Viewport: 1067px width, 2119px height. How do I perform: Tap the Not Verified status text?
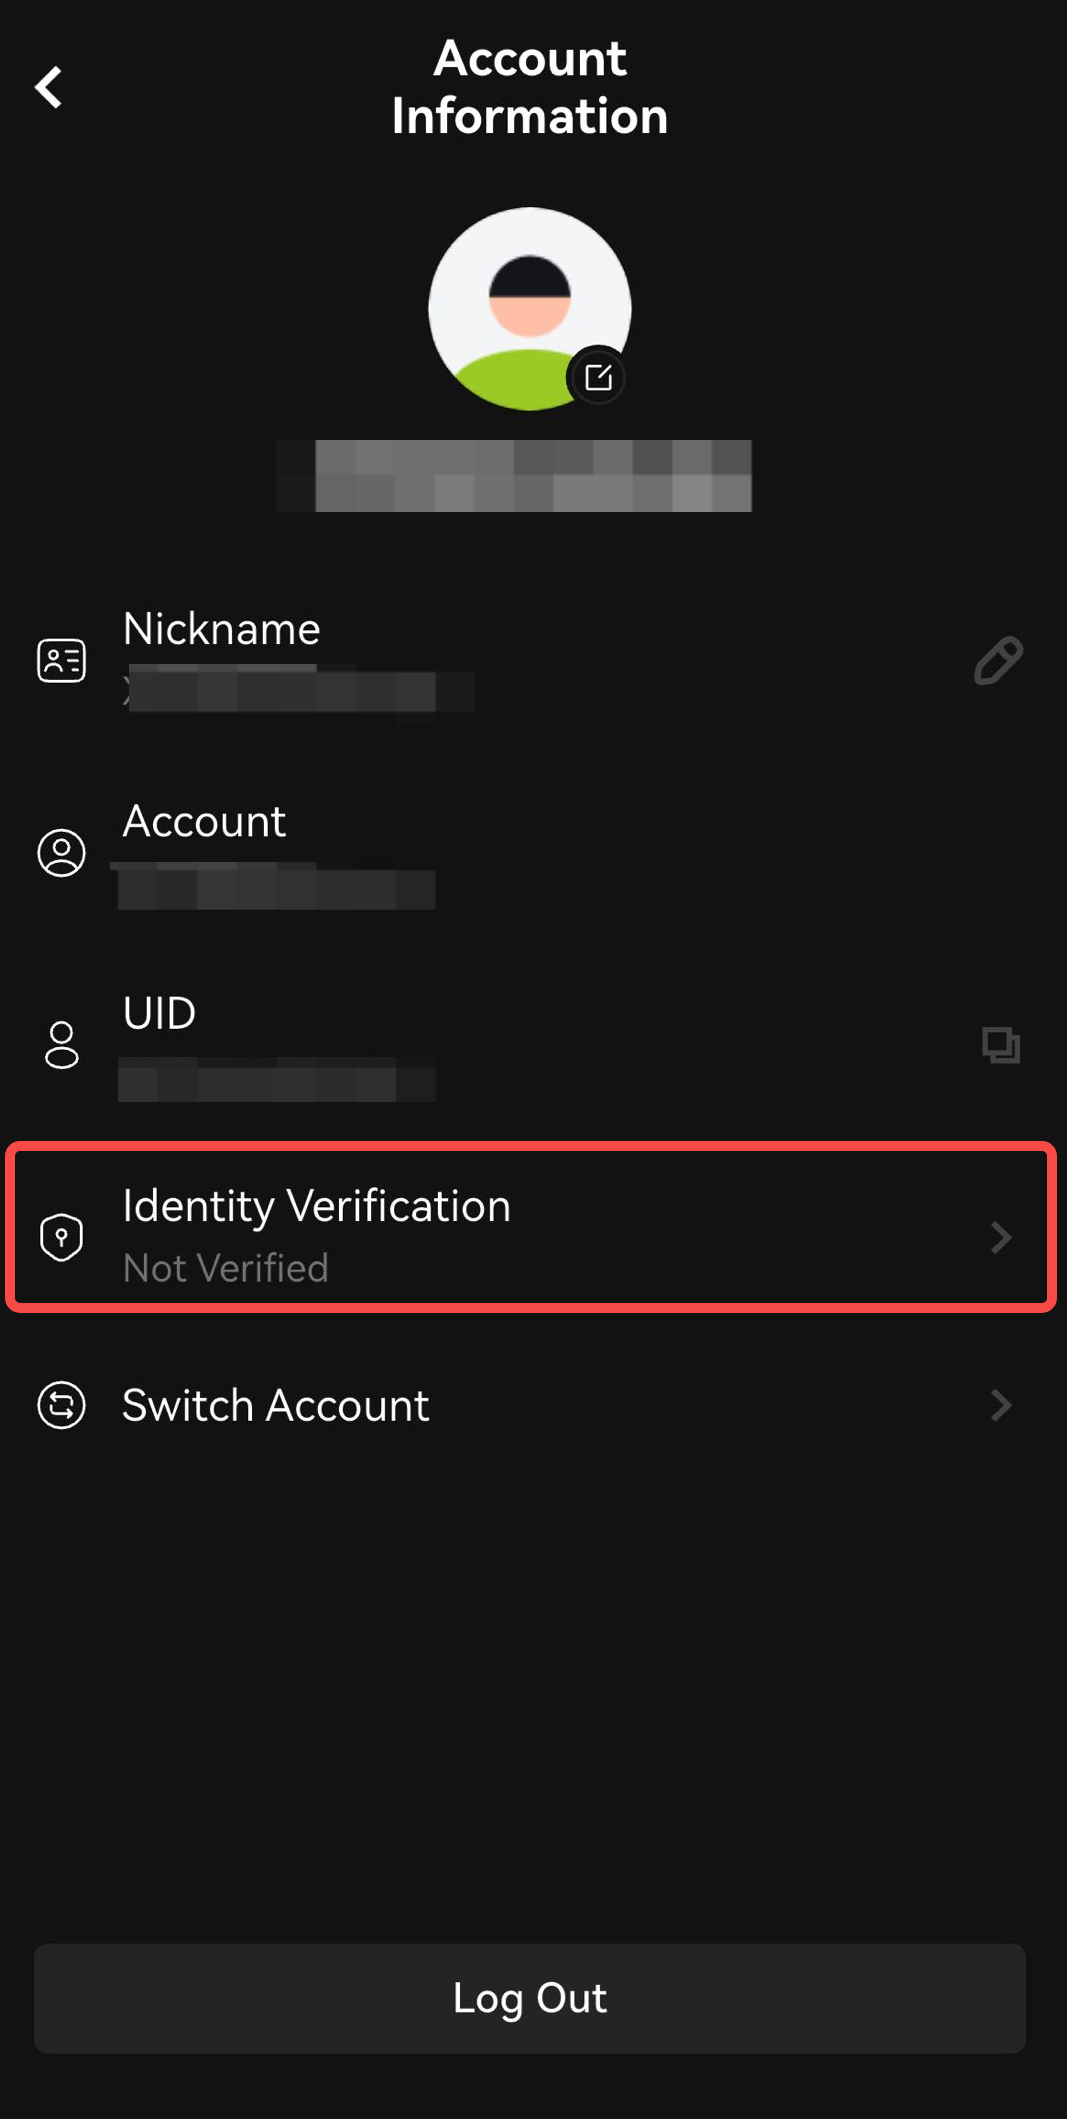tap(226, 1268)
